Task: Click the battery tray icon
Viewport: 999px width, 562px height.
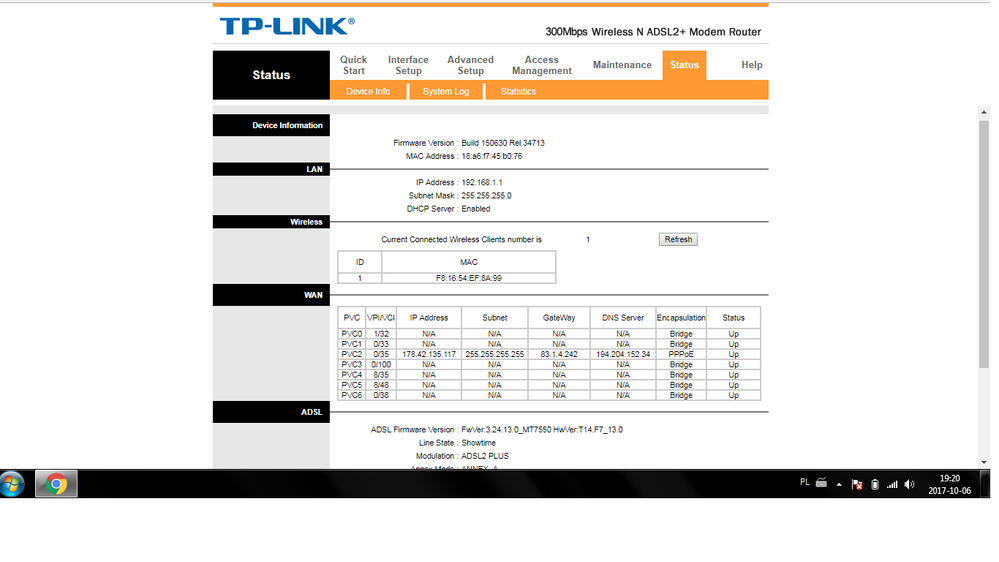Action: [x=875, y=484]
